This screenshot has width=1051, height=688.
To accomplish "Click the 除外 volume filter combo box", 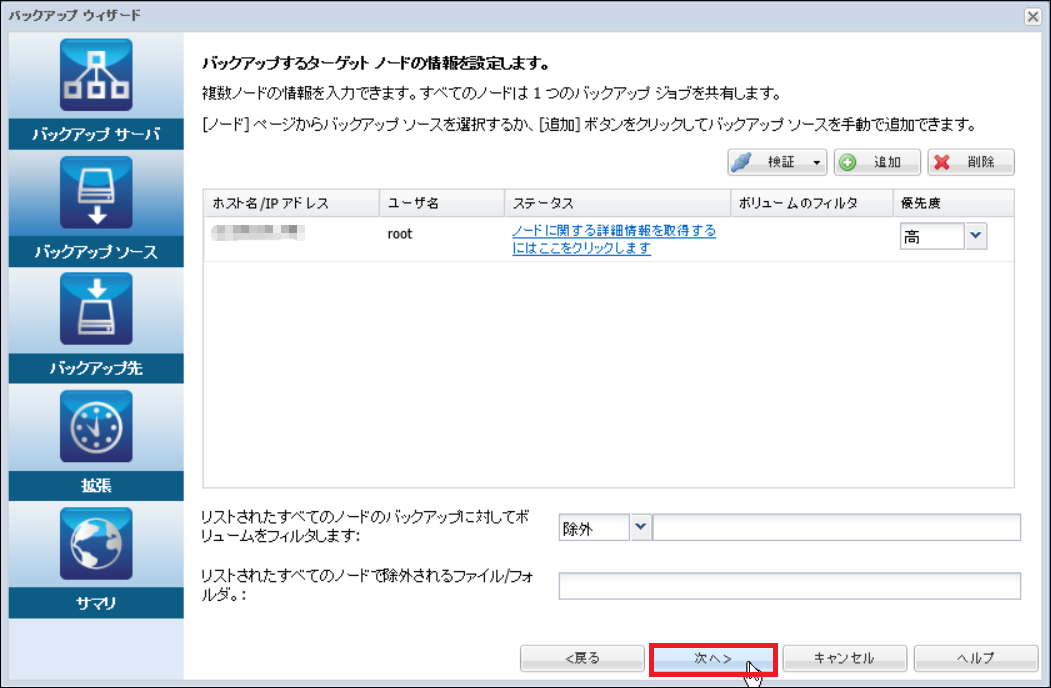I will [x=594, y=528].
